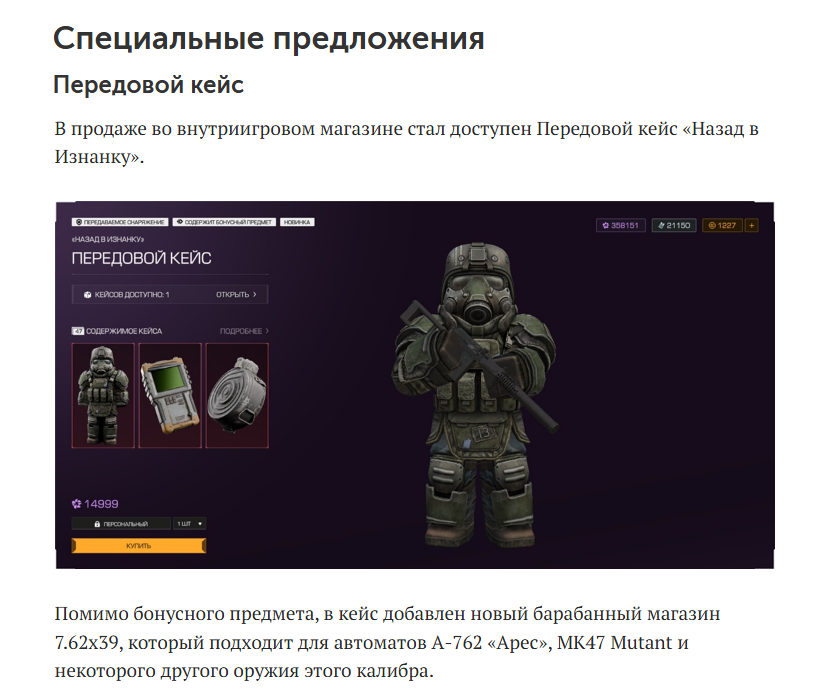The width and height of the screenshot is (822, 692).
Task: Open the 1 ШТ quantity dropdown
Action: point(189,524)
